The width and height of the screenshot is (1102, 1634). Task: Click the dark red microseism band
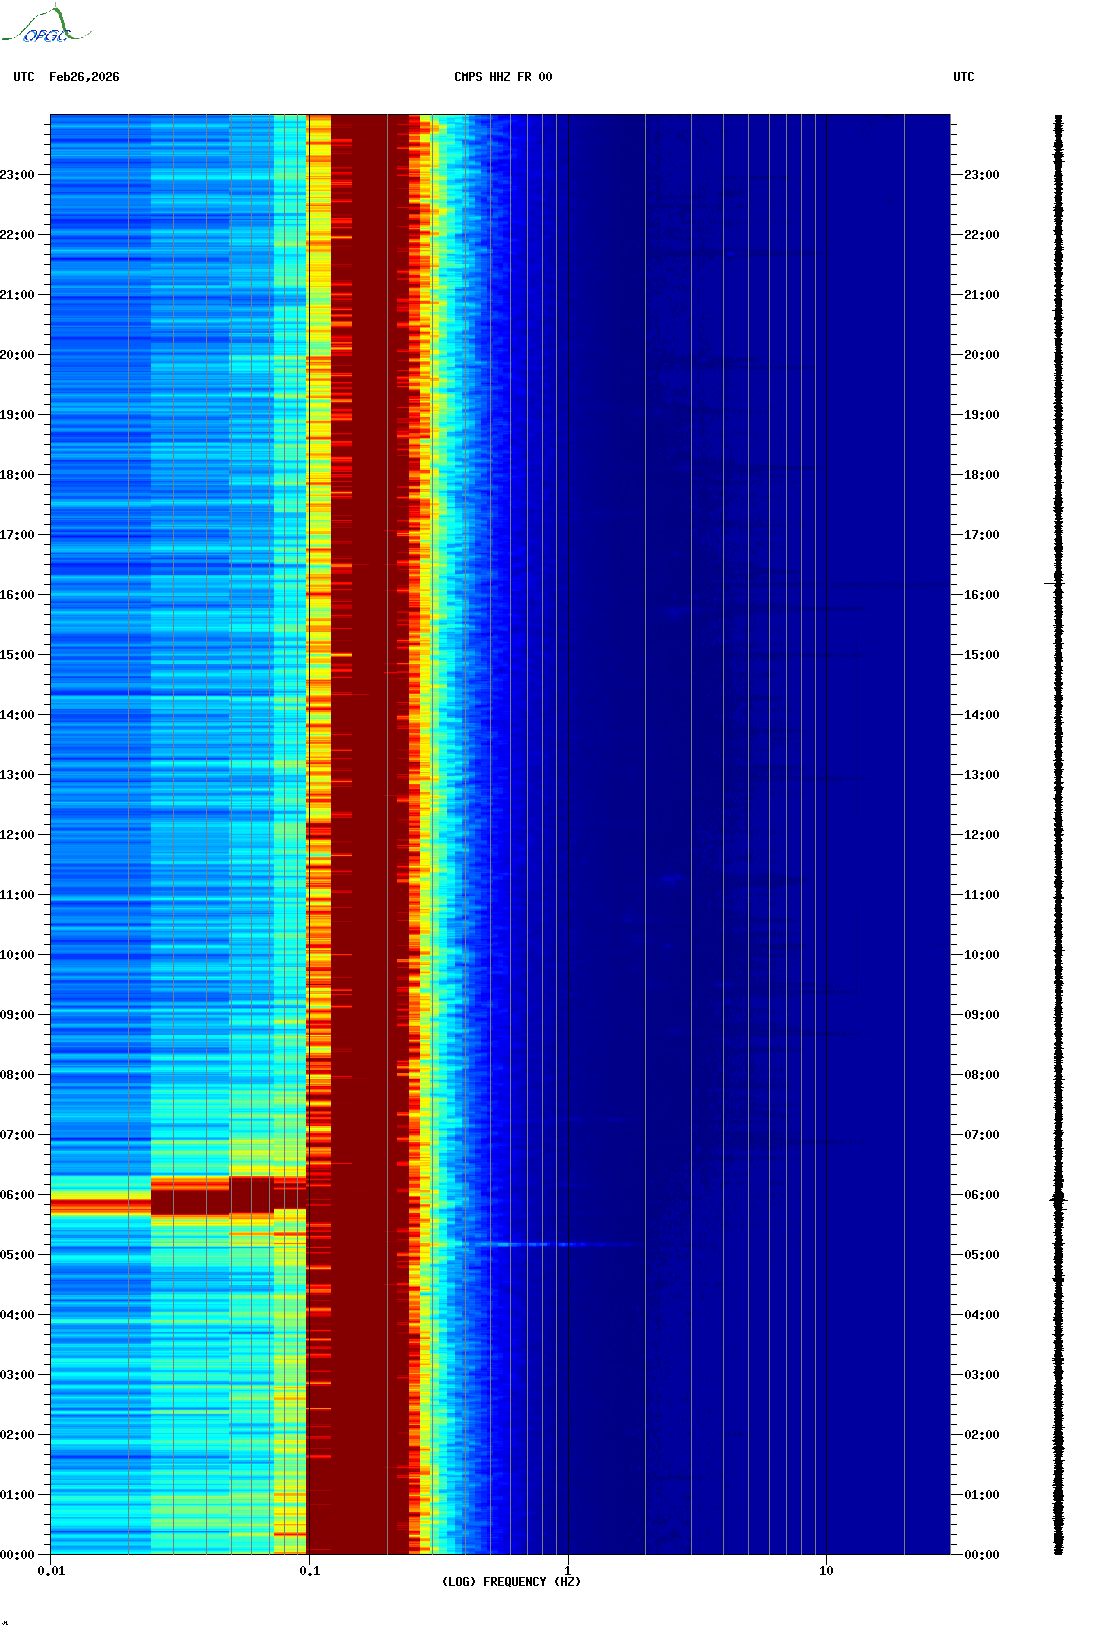[x=369, y=835]
